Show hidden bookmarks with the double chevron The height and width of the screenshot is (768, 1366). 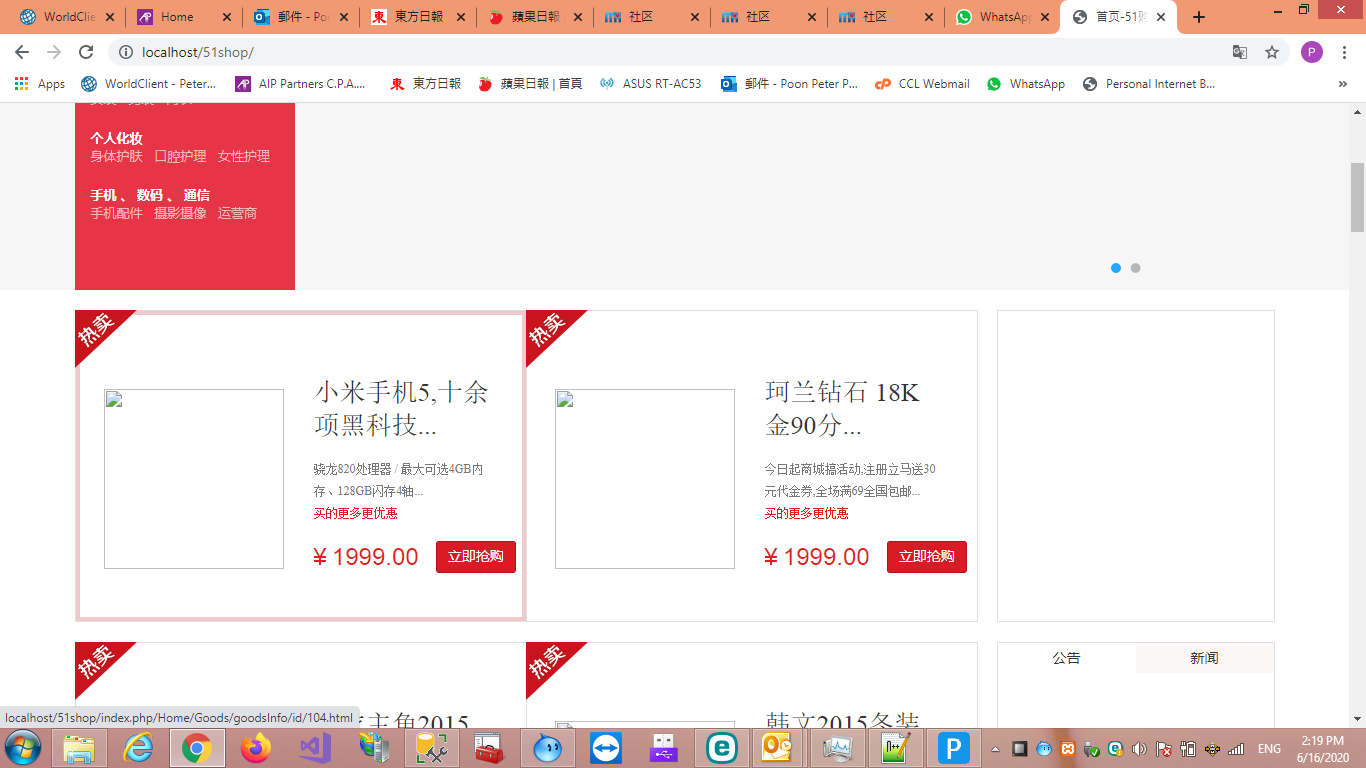click(x=1343, y=84)
